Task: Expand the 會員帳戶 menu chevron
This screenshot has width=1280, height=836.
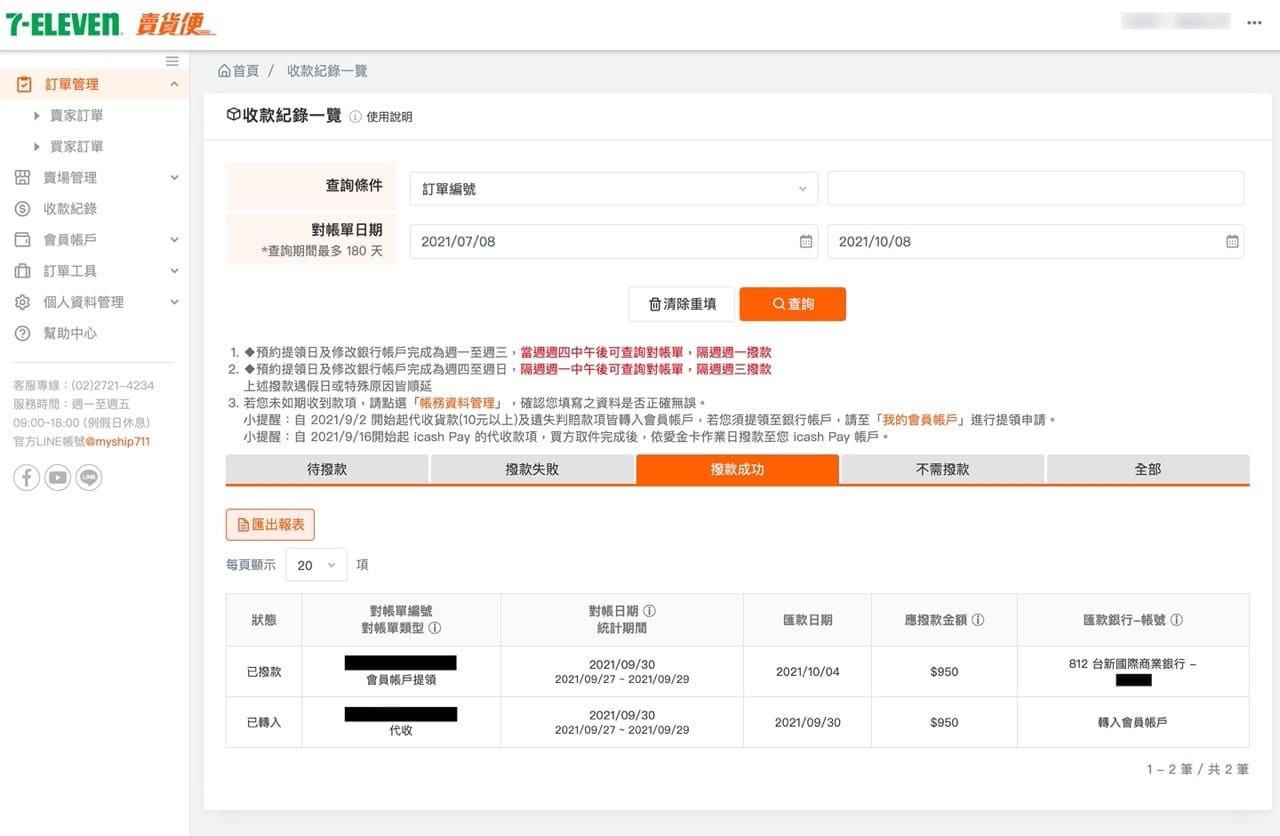Action: (174, 240)
